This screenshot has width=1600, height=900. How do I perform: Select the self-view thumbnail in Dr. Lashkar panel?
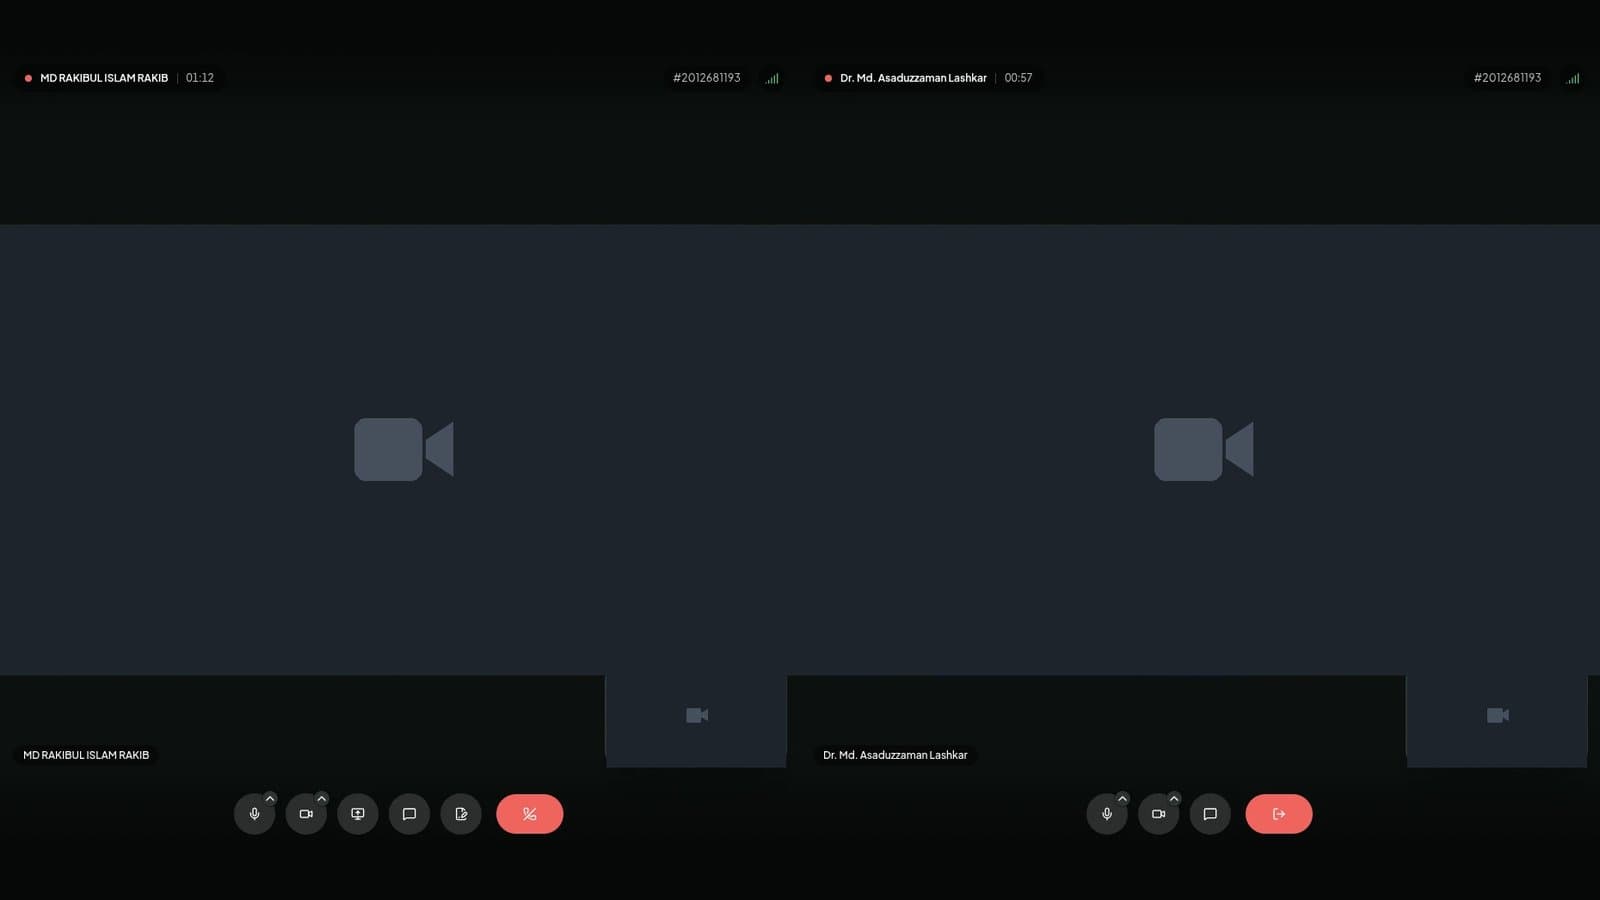pos(1497,721)
